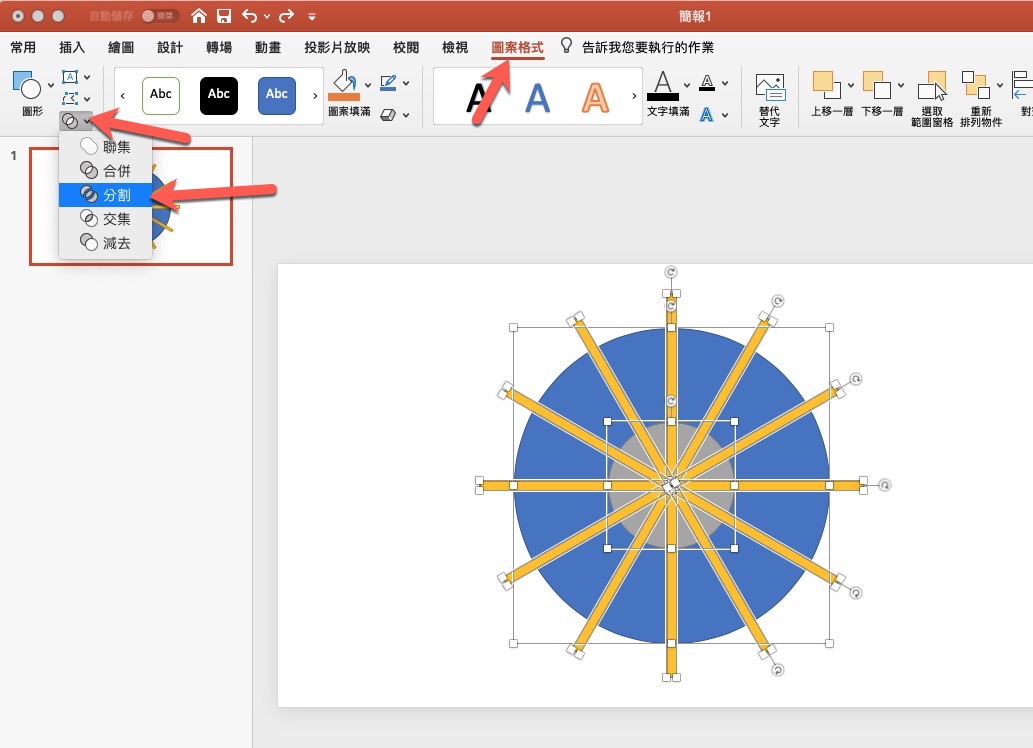Select 減去 in the merge shapes menu
Screen dimensions: 1033x748
(x=116, y=243)
